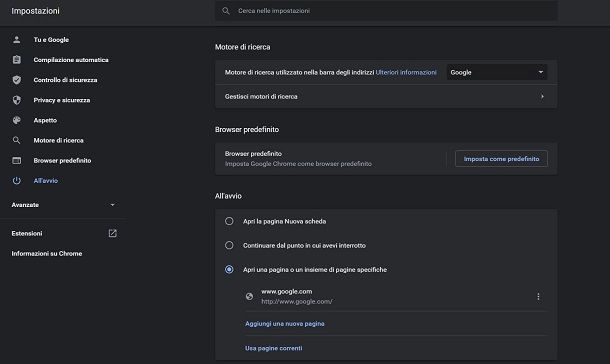The width and height of the screenshot is (610, 364).
Task: Open Informazioni su Chrome
Action: tap(47, 254)
